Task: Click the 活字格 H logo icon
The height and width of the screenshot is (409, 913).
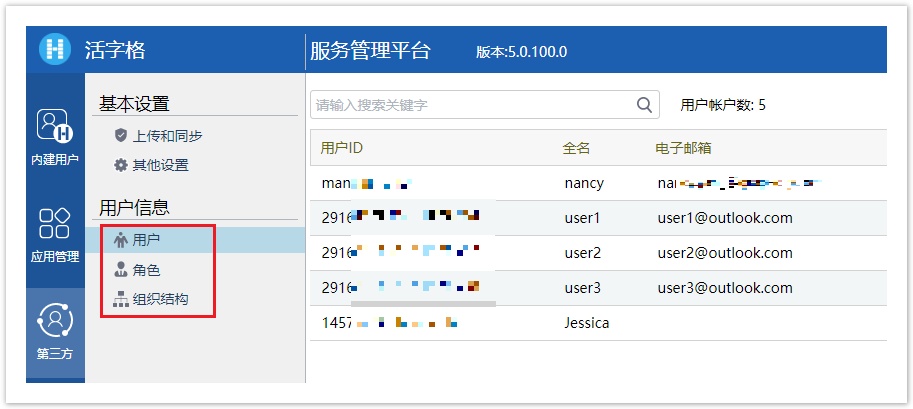Action: pyautogui.click(x=55, y=49)
